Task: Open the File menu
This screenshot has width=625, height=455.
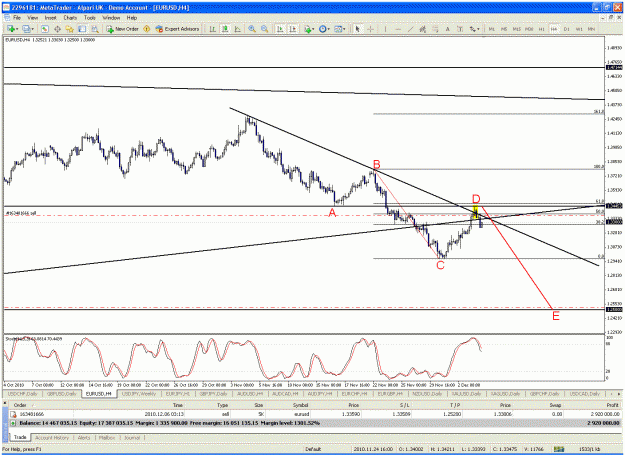Action: click(x=17, y=18)
